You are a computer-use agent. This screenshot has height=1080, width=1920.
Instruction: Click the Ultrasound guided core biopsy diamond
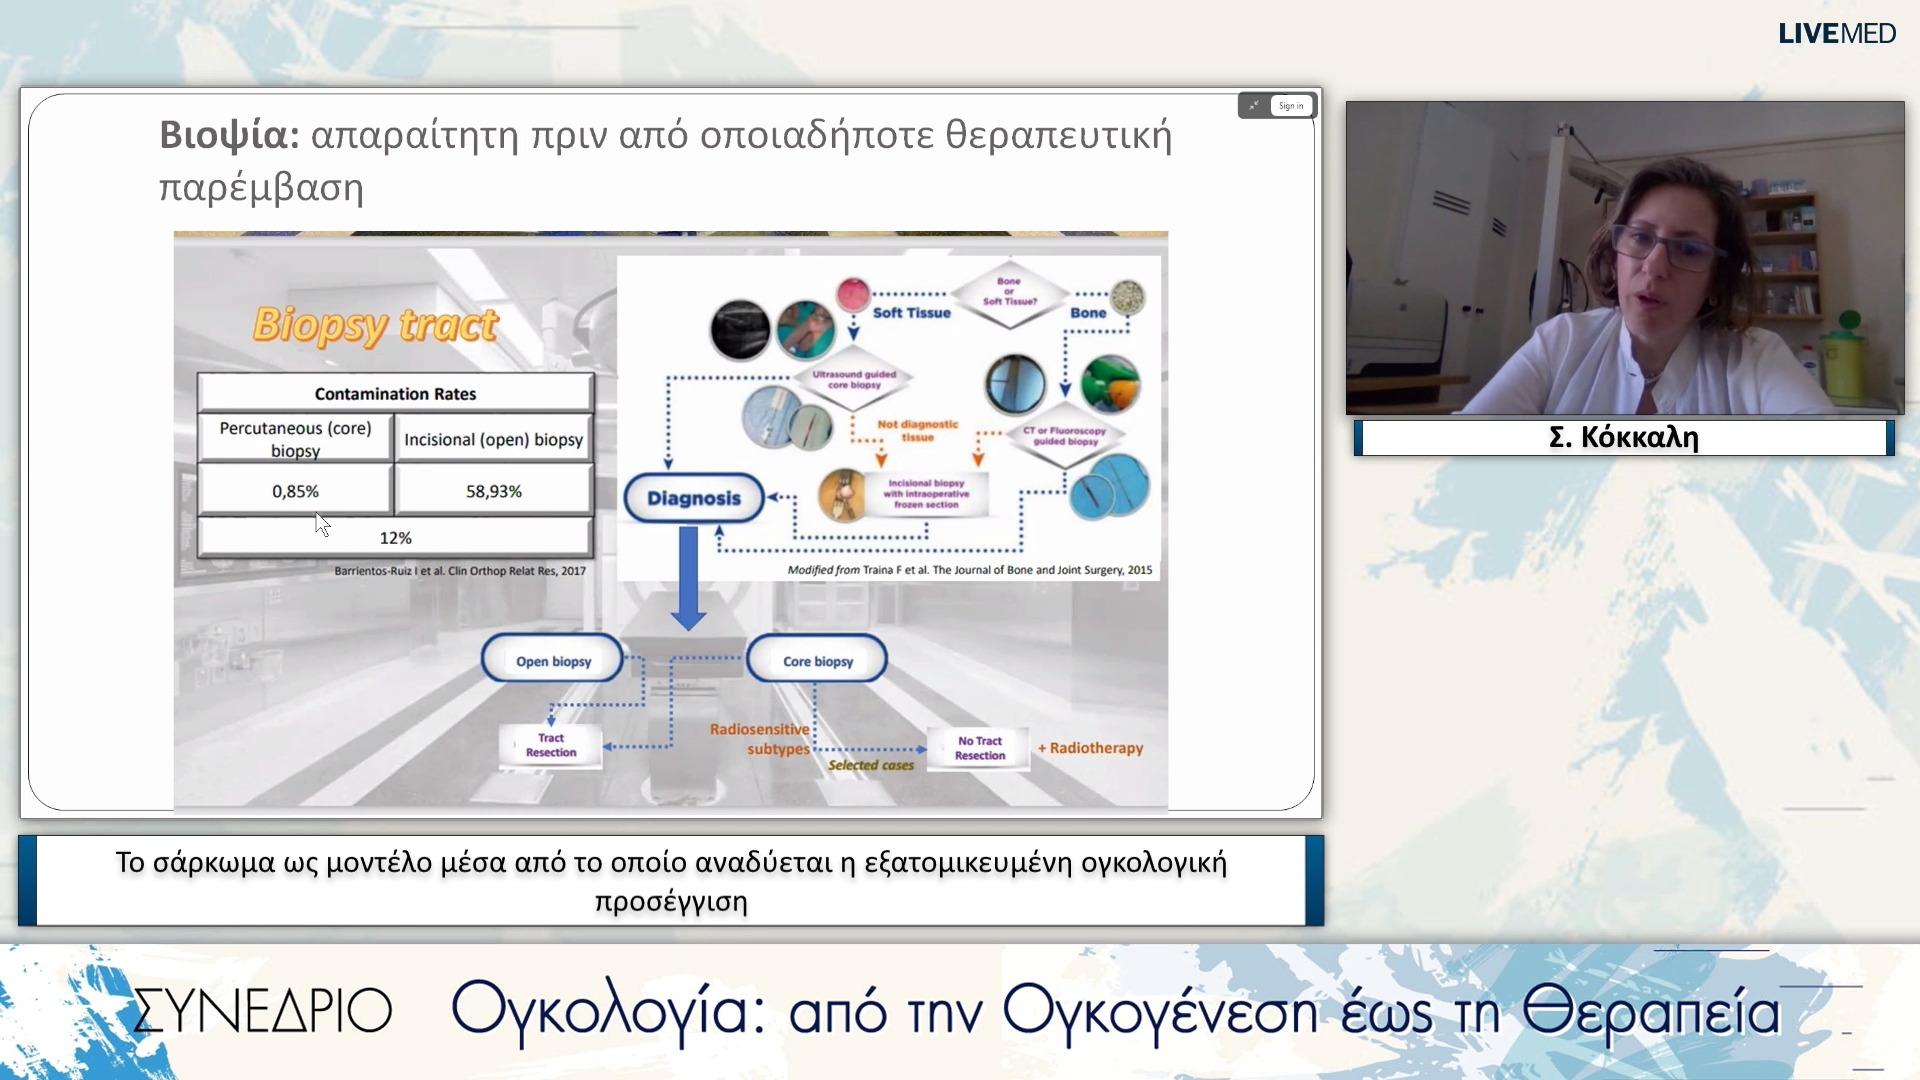tap(854, 379)
